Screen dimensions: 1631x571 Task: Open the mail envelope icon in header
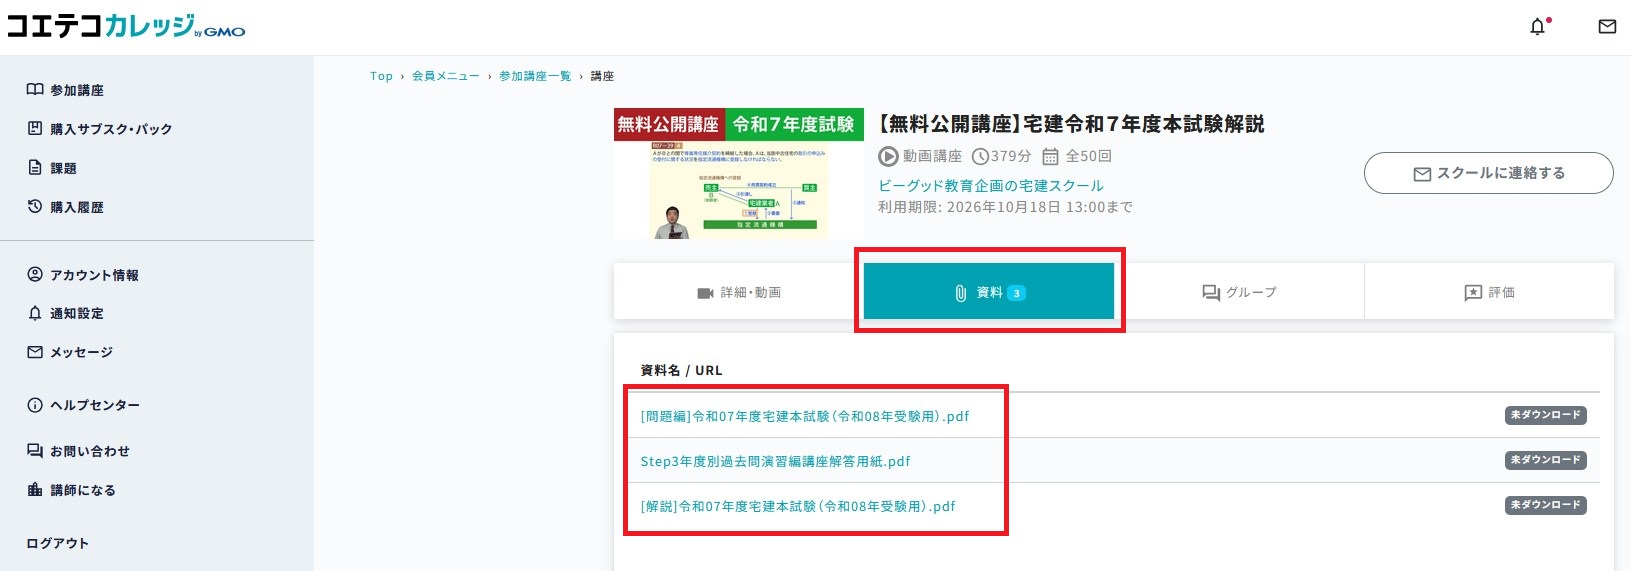(1607, 27)
